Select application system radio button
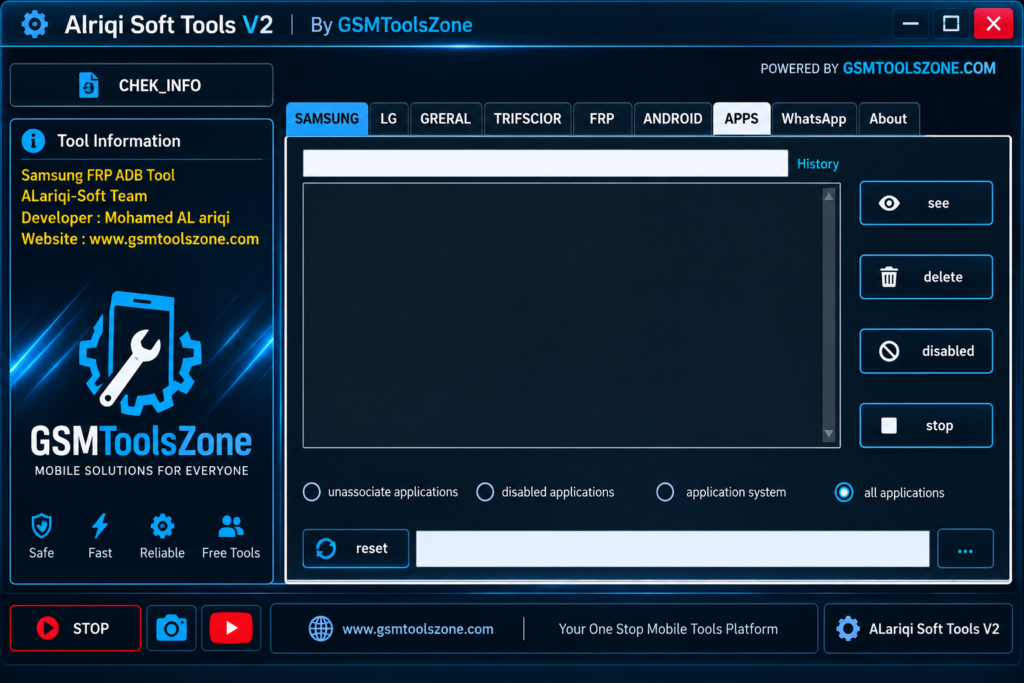Screen dimensions: 1024x683 pos(665,492)
